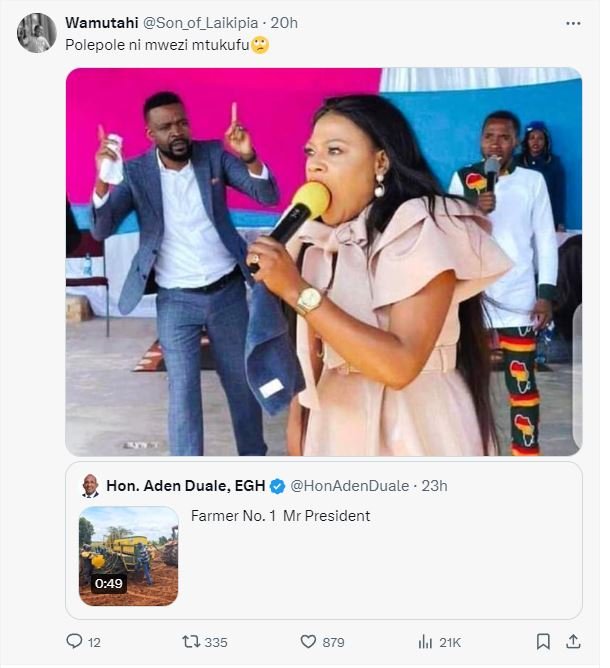Screen dimensions: 610x668
Task: Click the reply speech bubble icon
Action: [x=73, y=641]
